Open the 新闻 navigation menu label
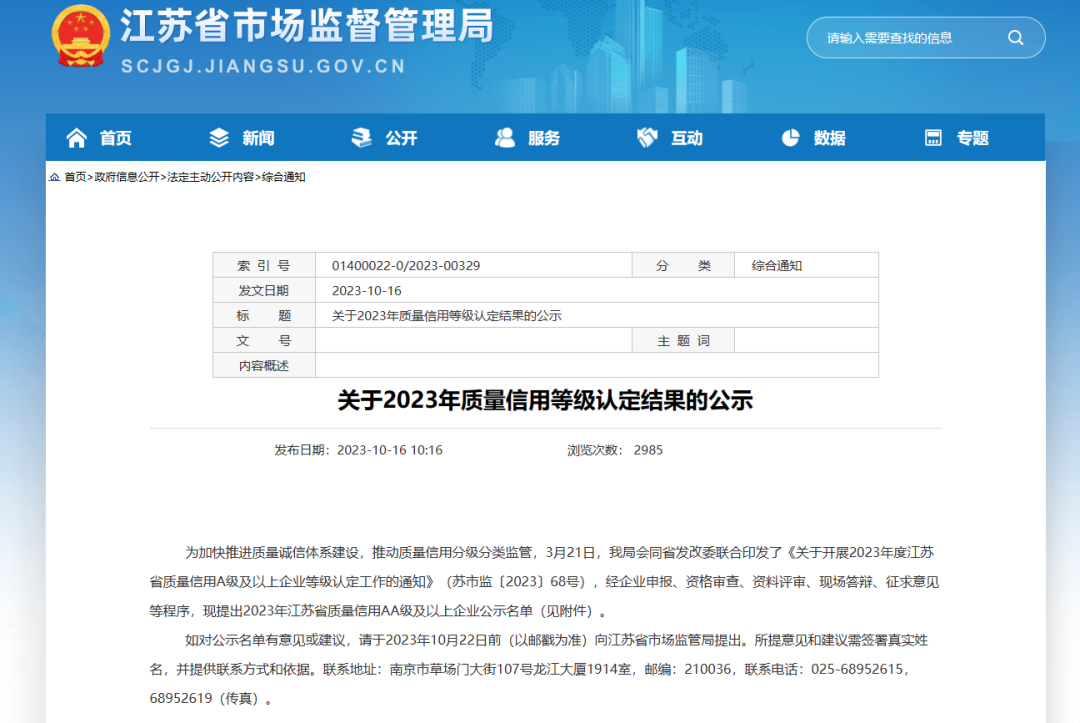Screen dimensions: 1080x723 coord(258,138)
